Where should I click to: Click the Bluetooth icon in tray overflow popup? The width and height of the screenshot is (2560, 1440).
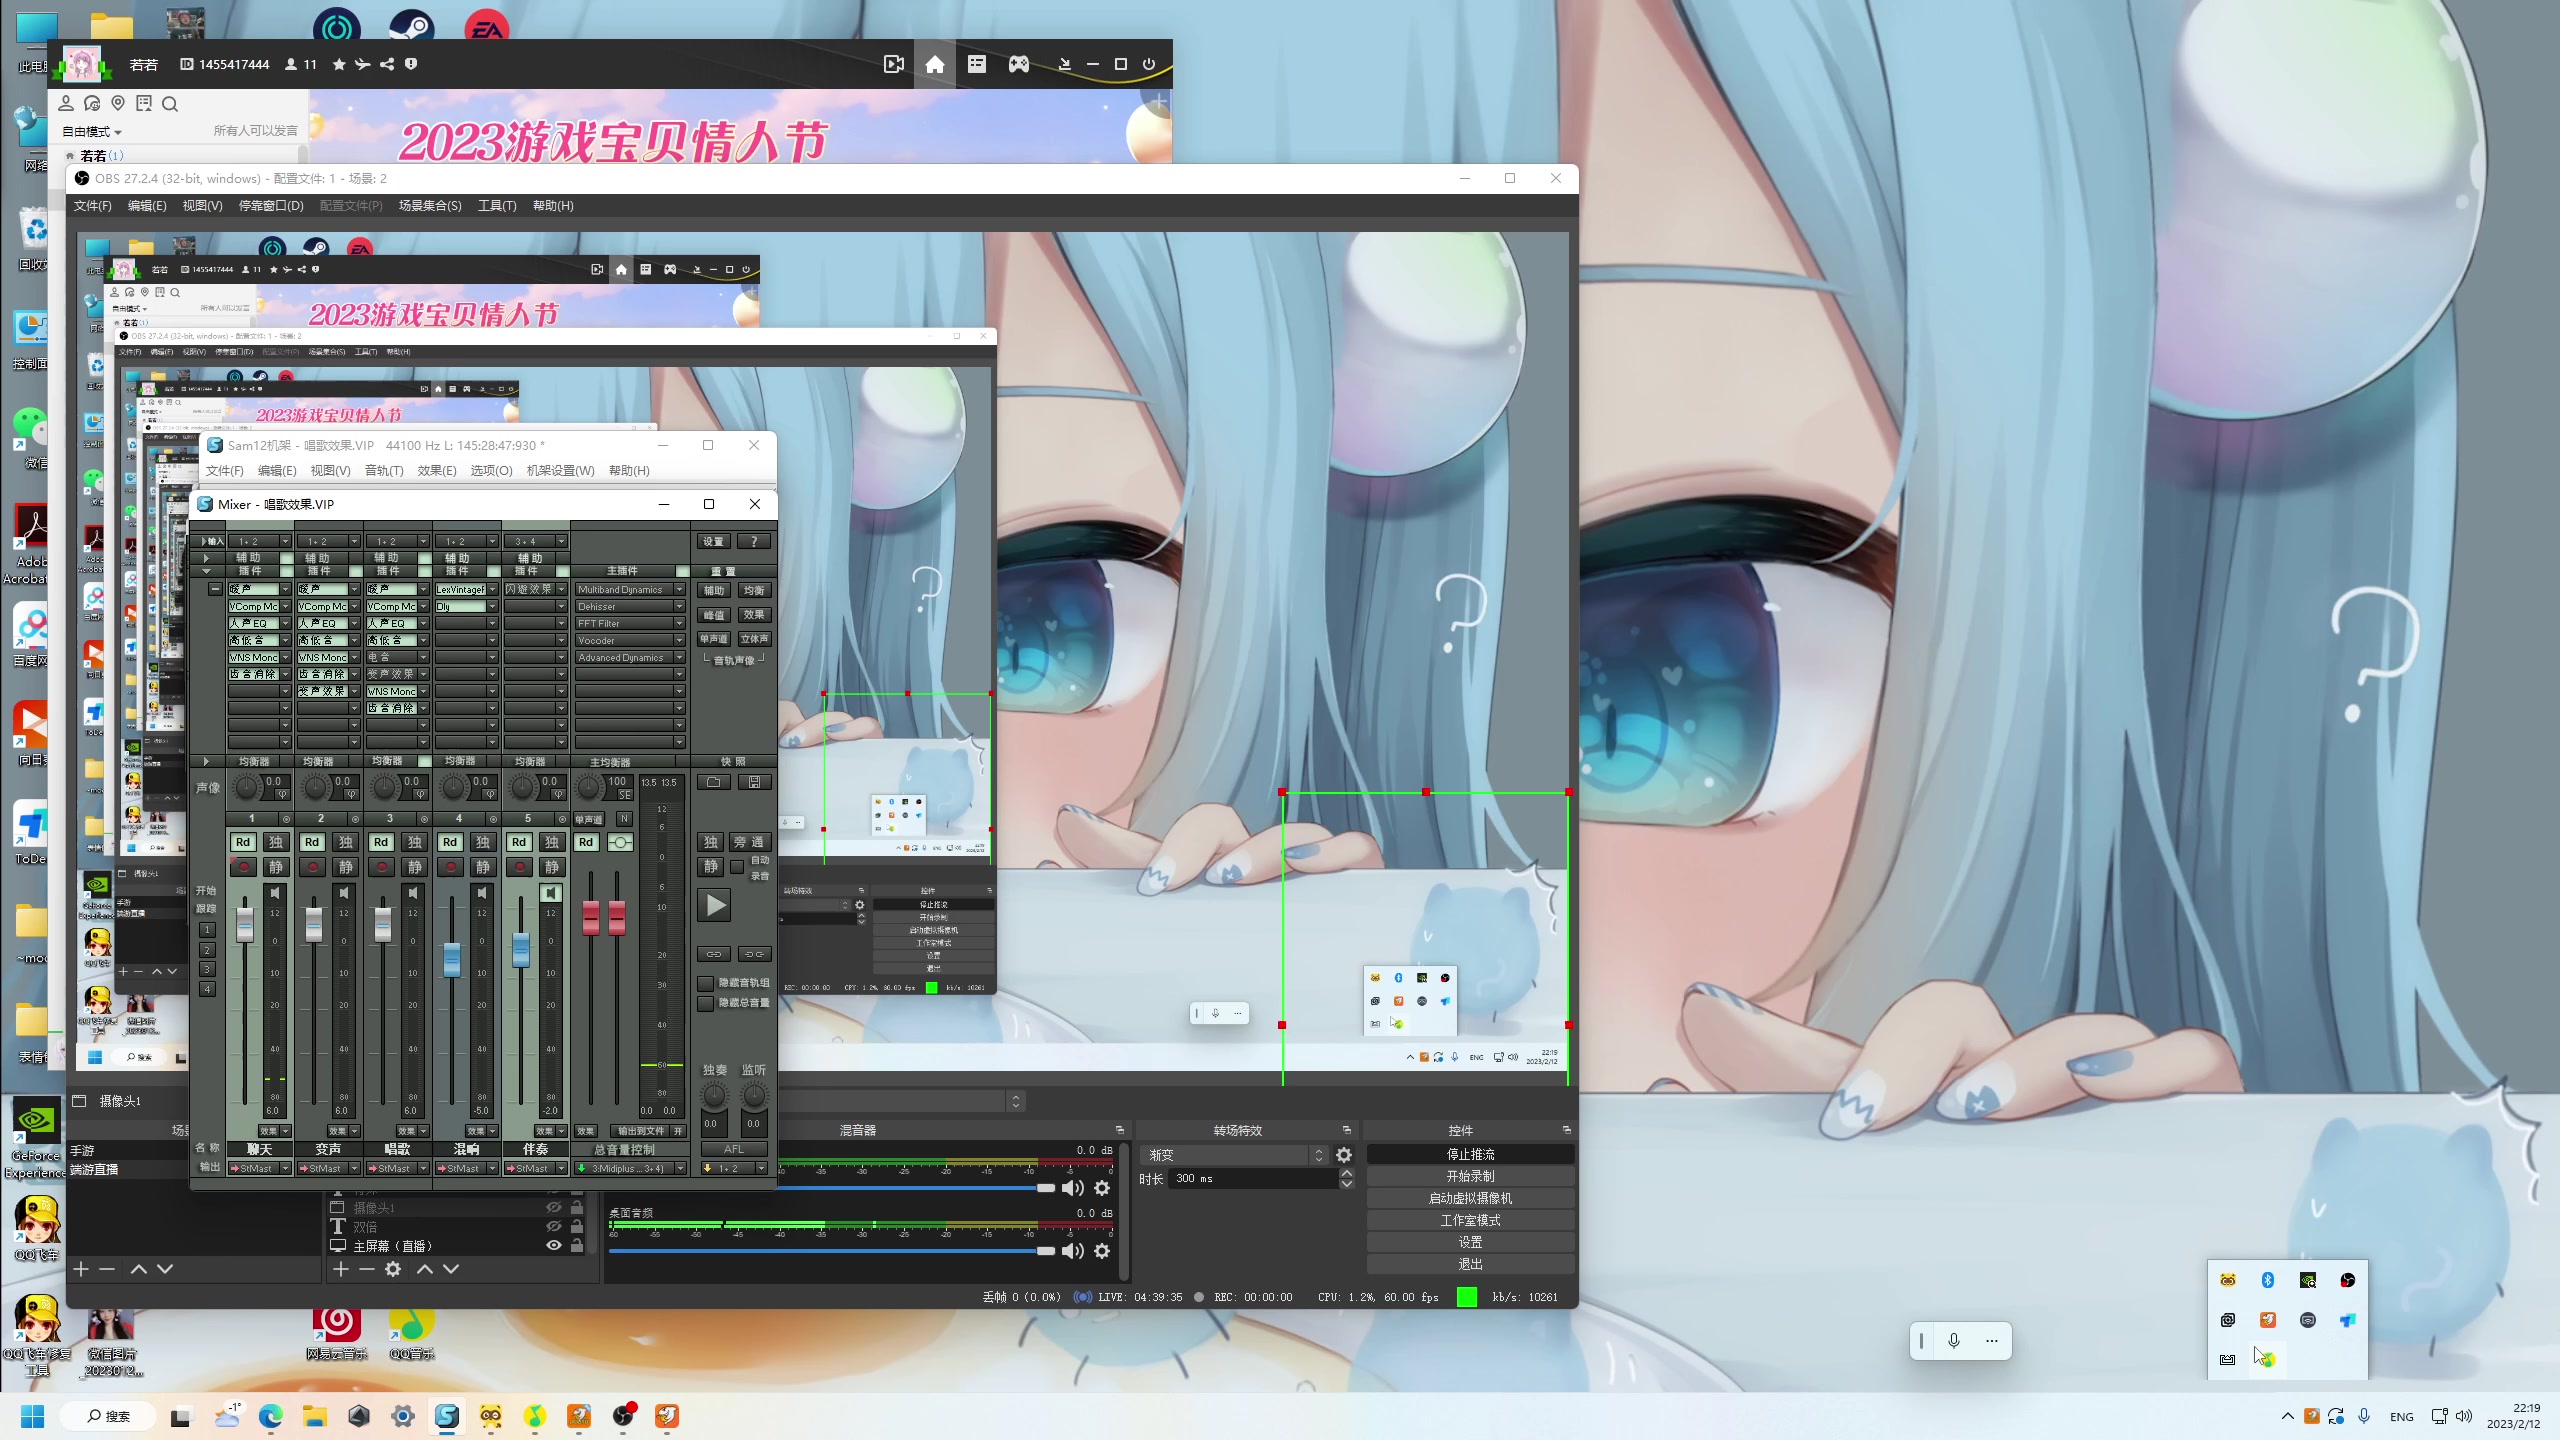2268,1280
